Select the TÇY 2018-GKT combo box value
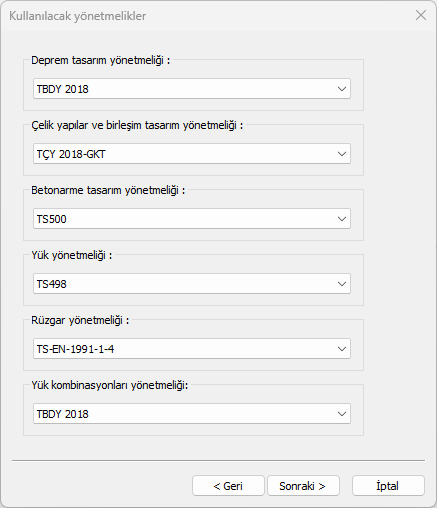The image size is (437, 508). pos(192,154)
